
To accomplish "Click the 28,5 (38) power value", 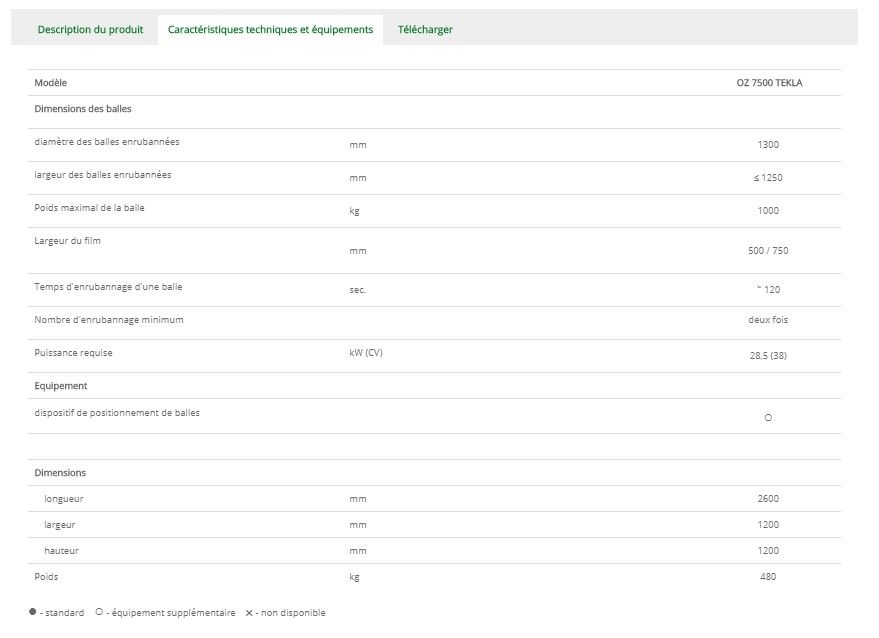I will (x=768, y=356).
